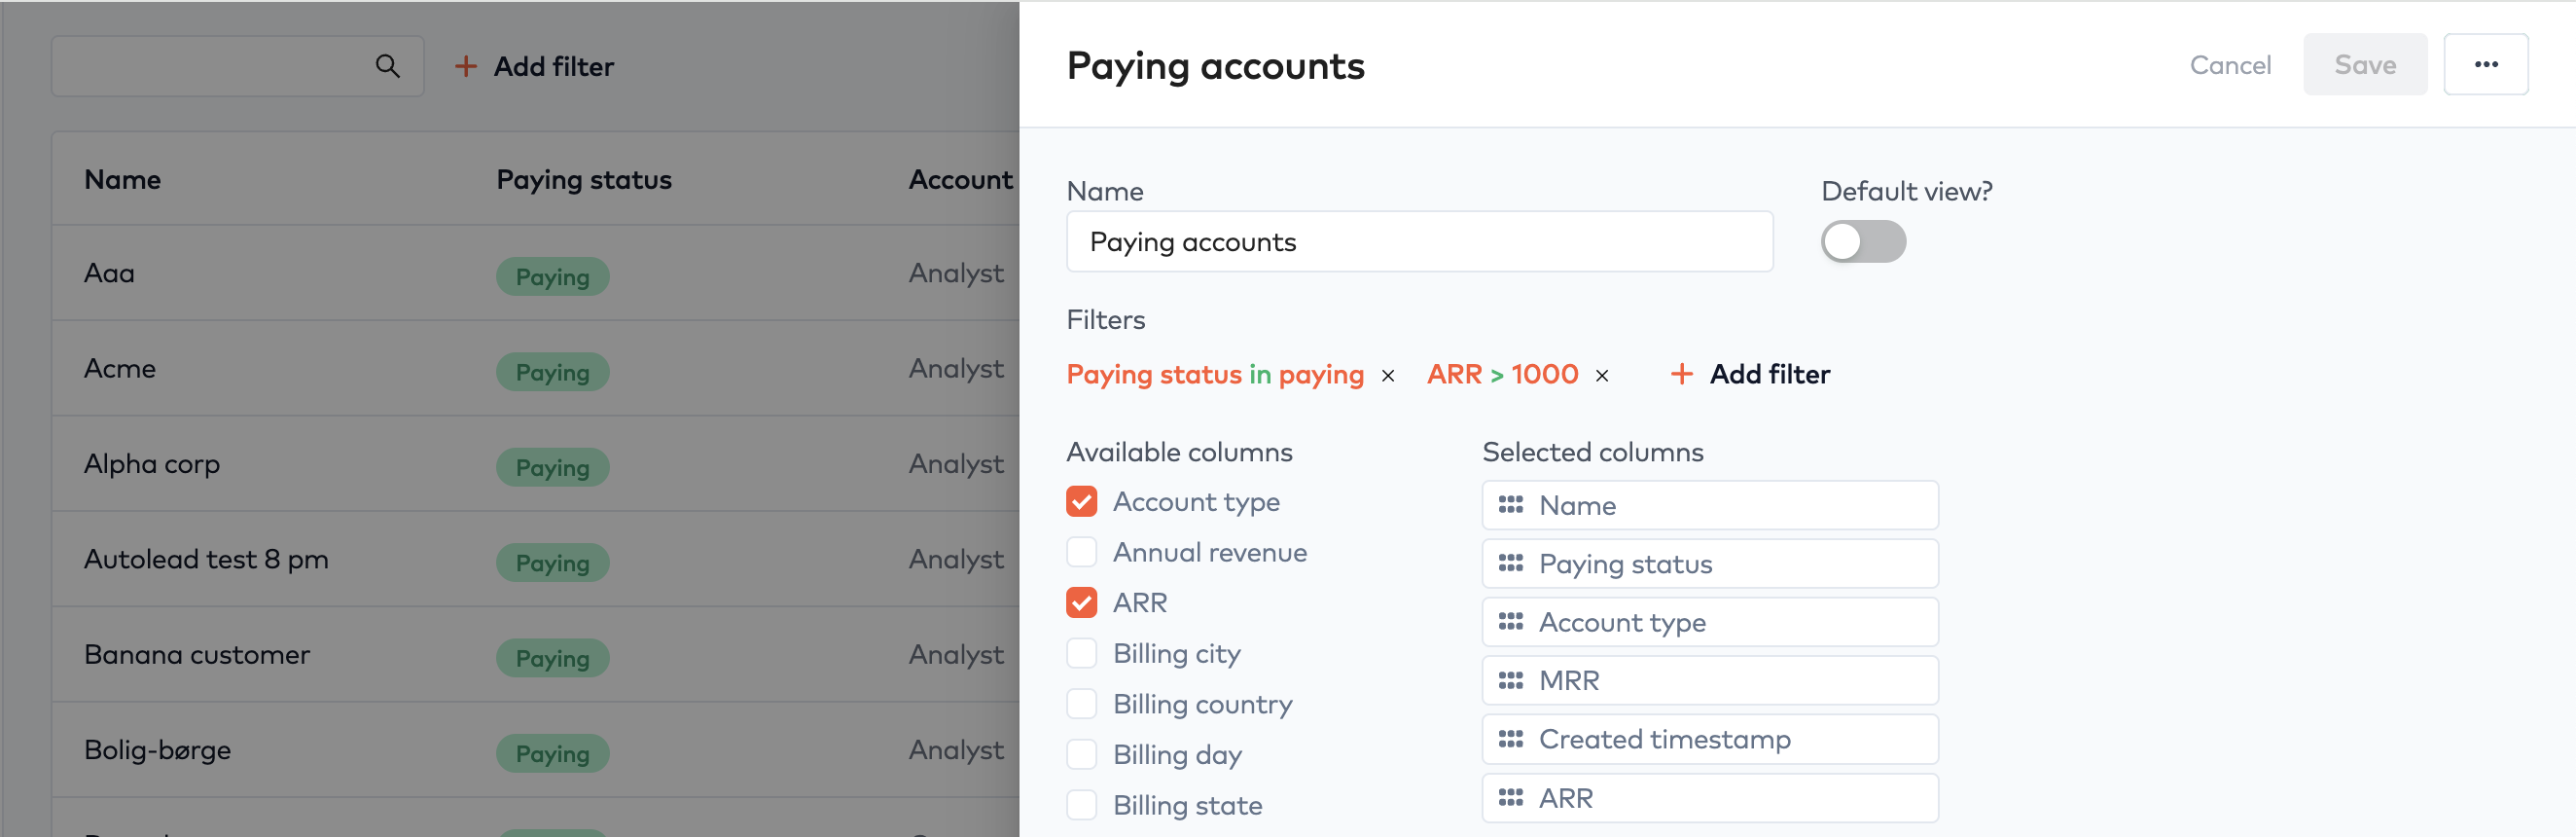The width and height of the screenshot is (2576, 837).
Task: Open the Banana customer account row
Action: [x=536, y=655]
